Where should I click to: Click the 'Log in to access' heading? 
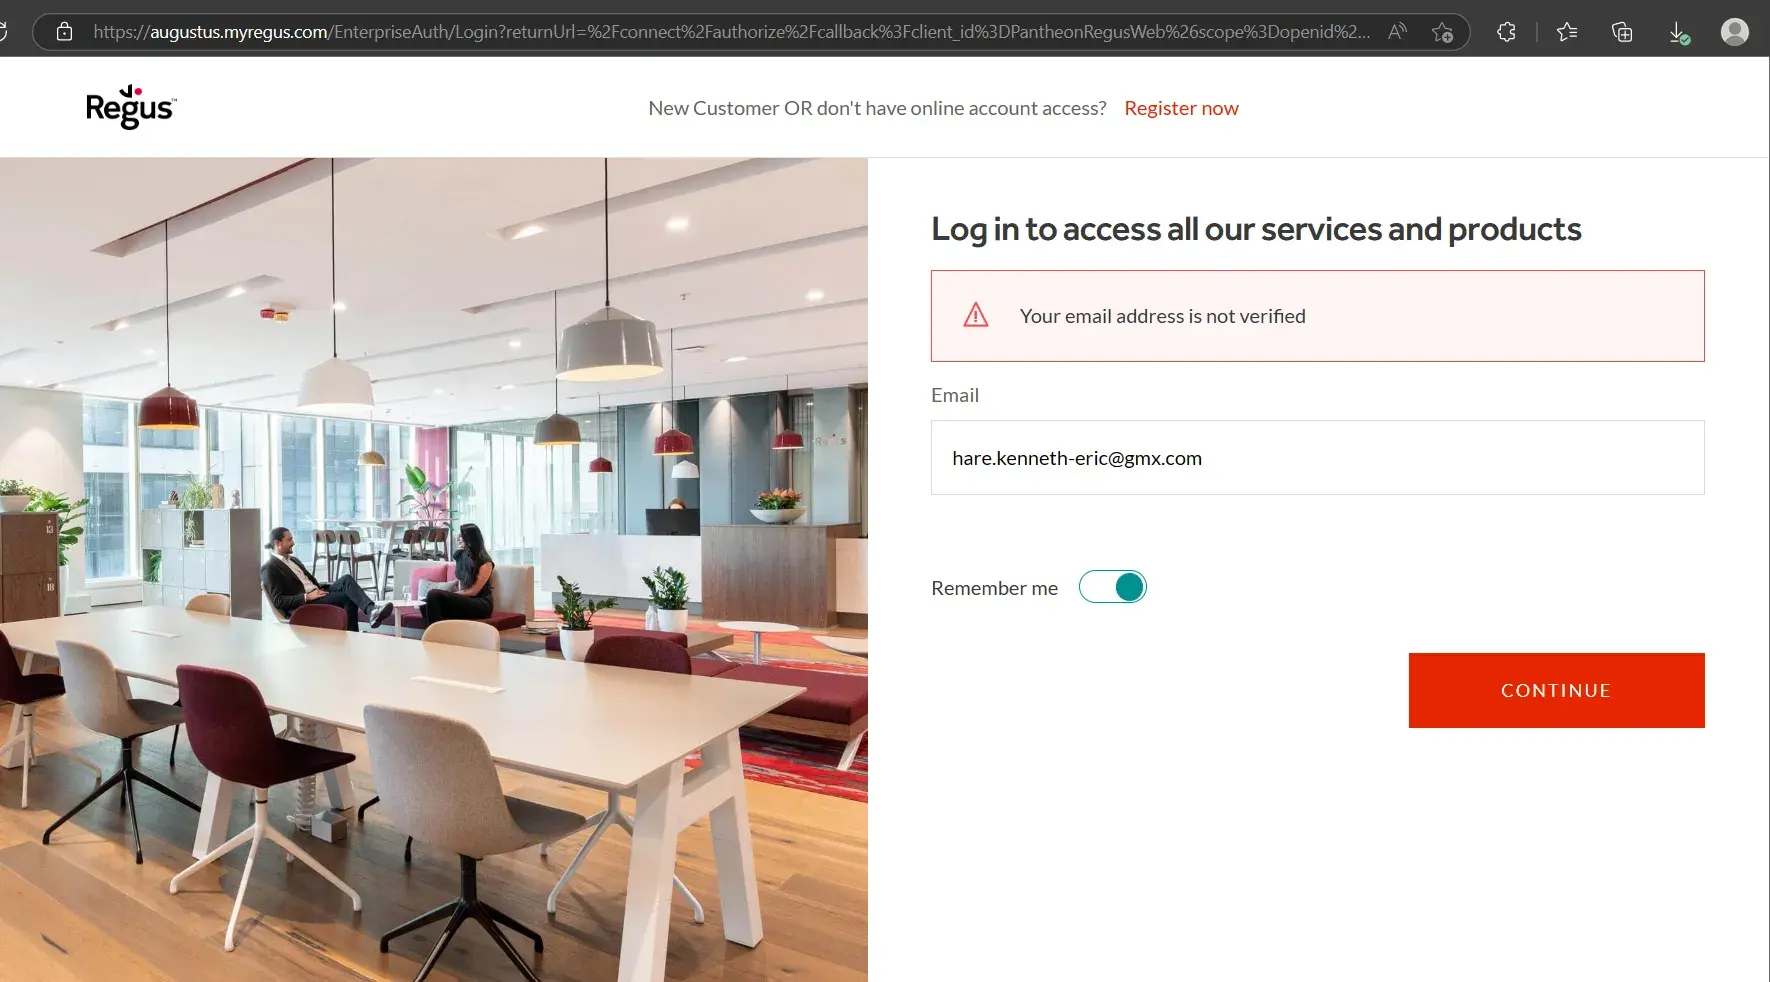point(1256,229)
